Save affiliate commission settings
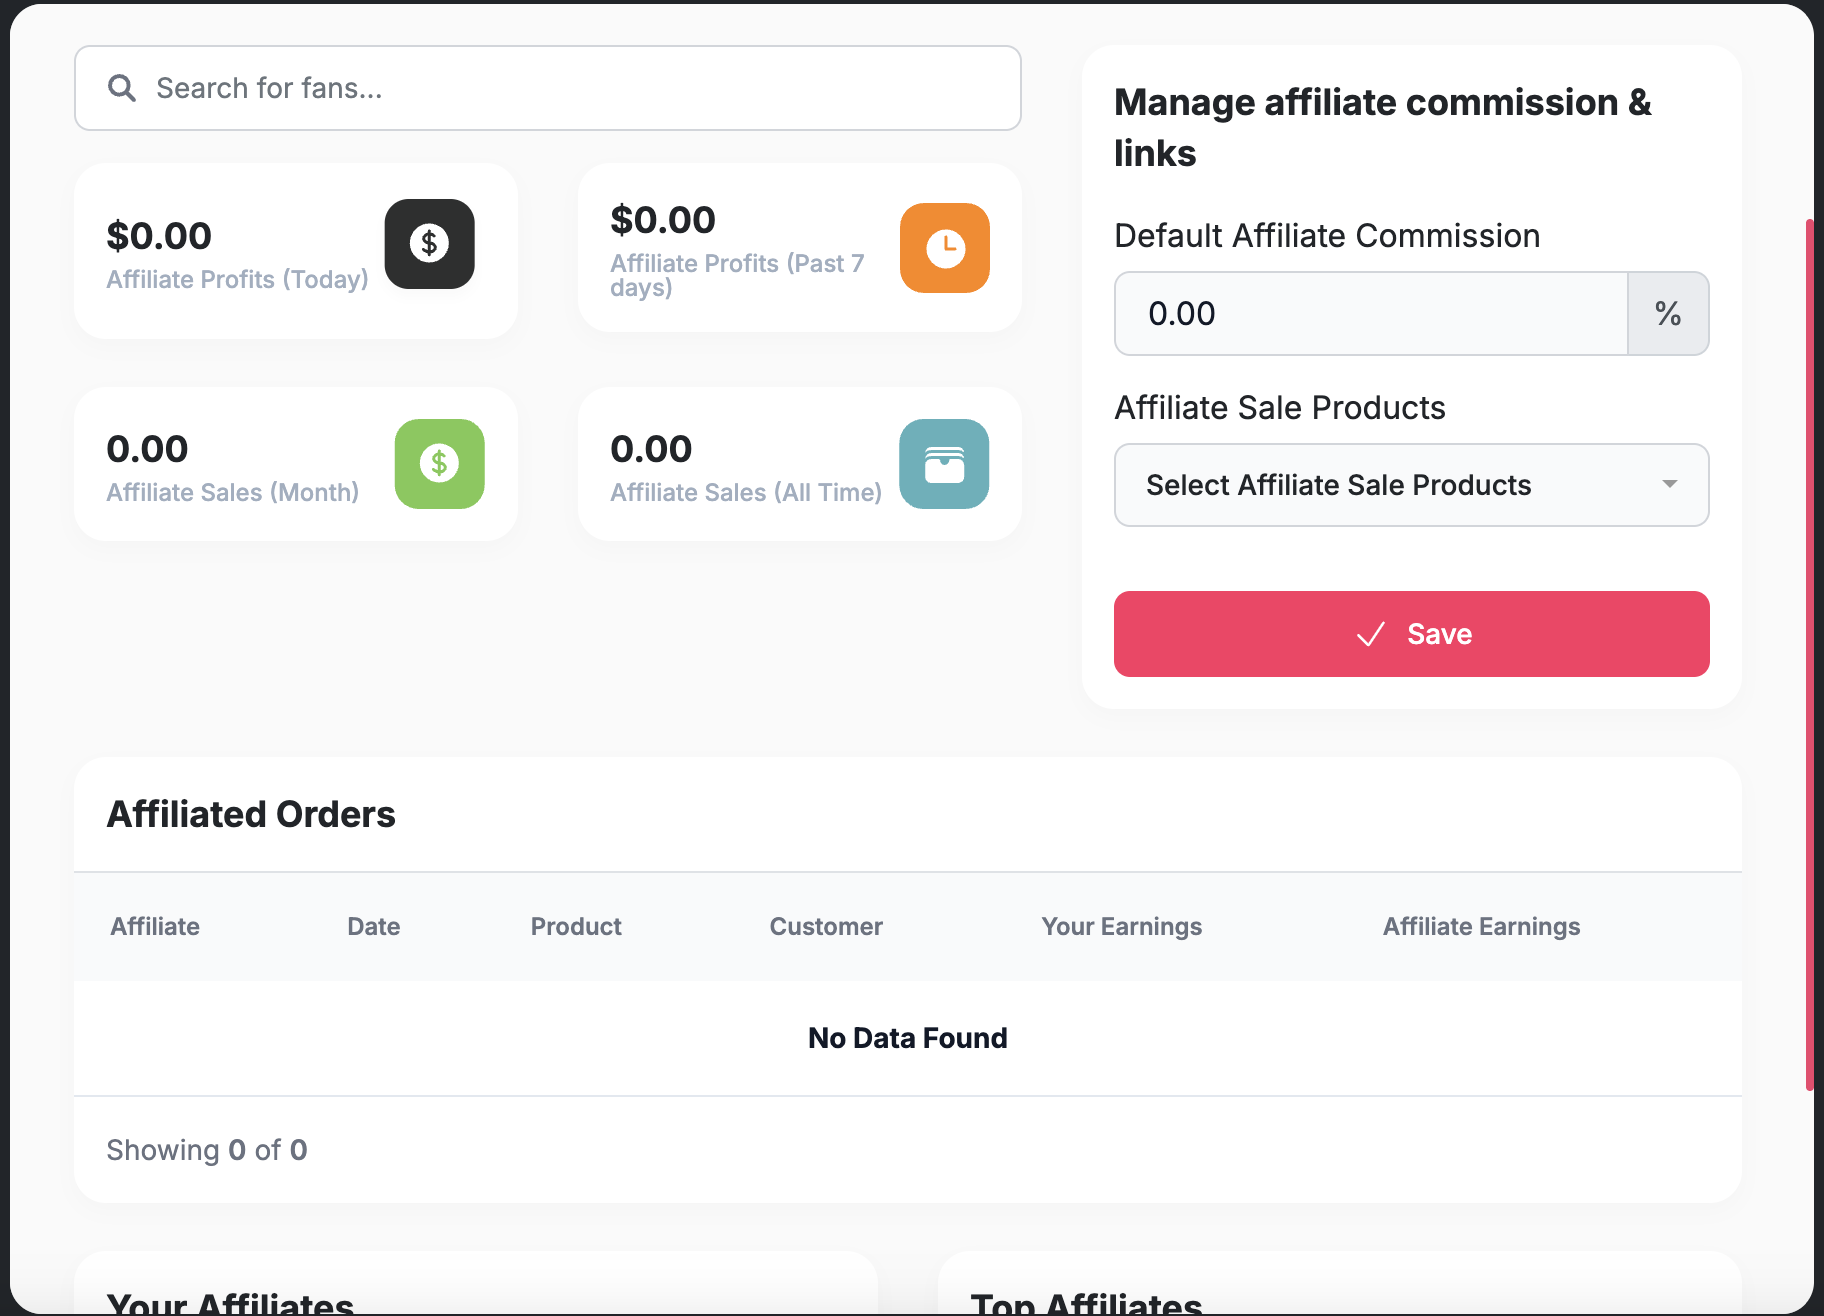This screenshot has height=1316, width=1824. point(1412,634)
